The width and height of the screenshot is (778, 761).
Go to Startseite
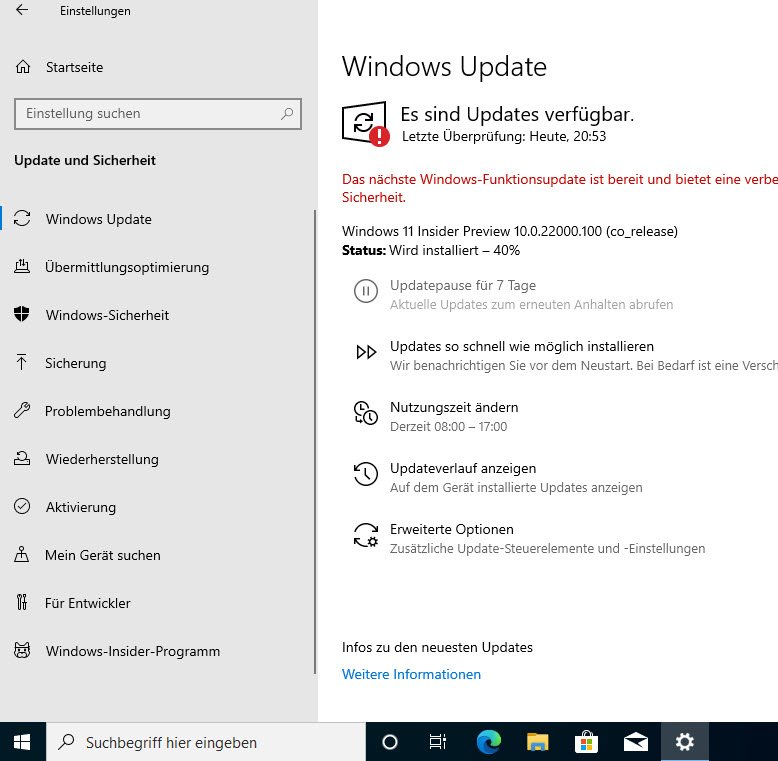[74, 67]
